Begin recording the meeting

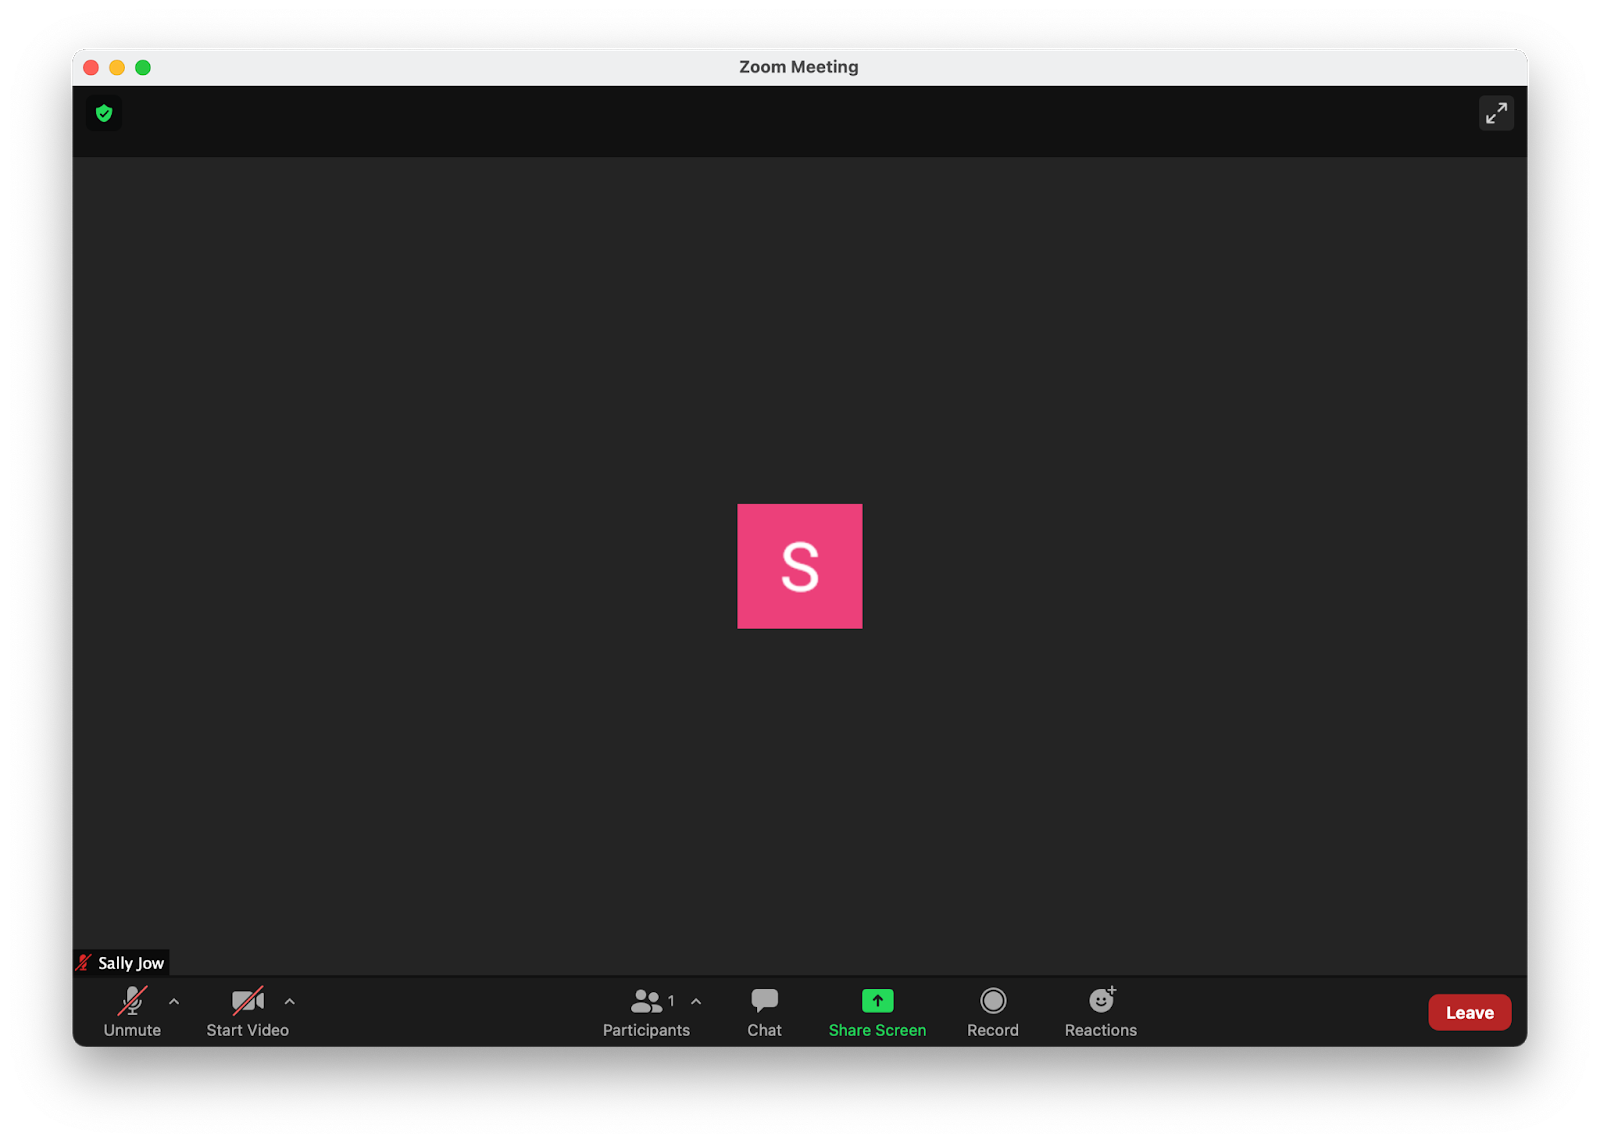(x=992, y=1011)
